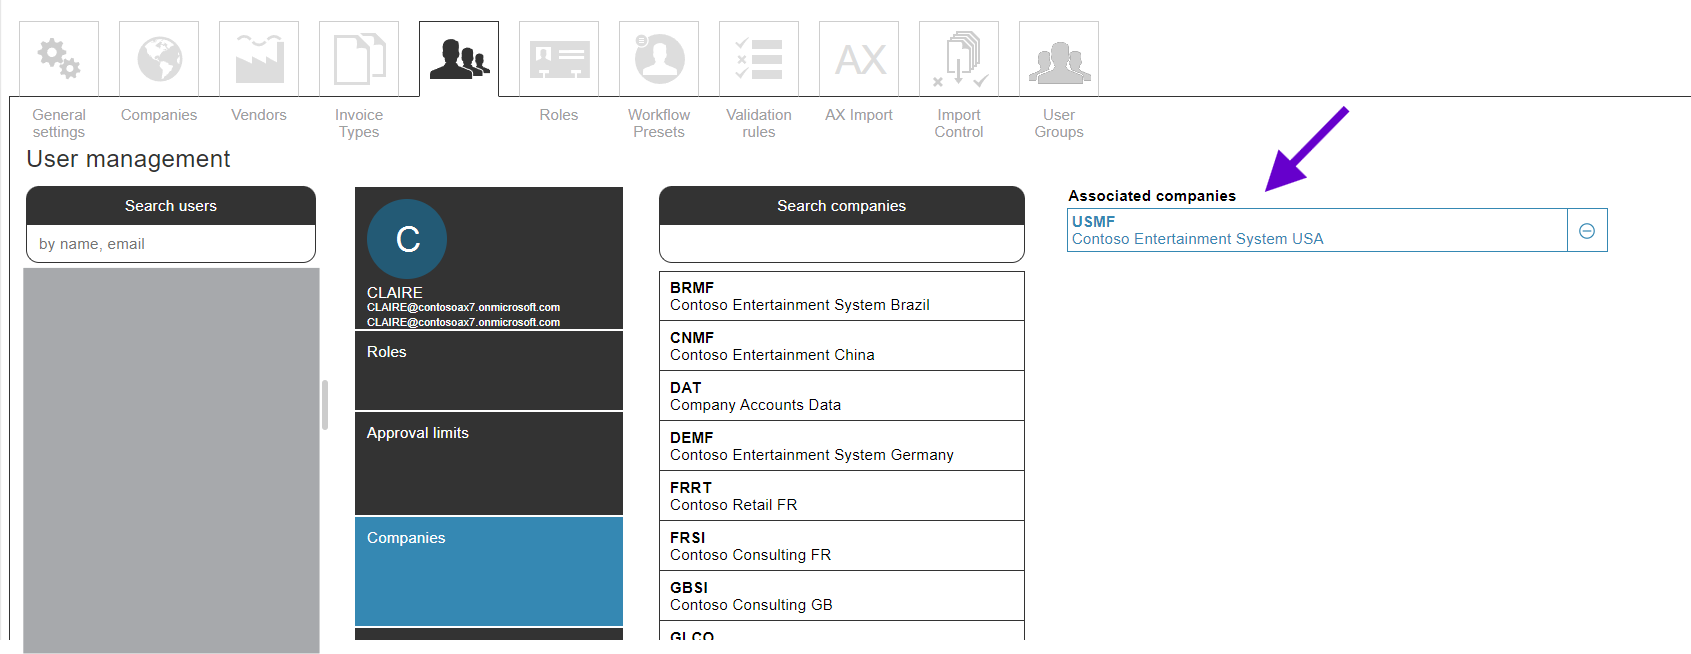Go to the Vendors tab label
The image size is (1691, 654).
259,115
